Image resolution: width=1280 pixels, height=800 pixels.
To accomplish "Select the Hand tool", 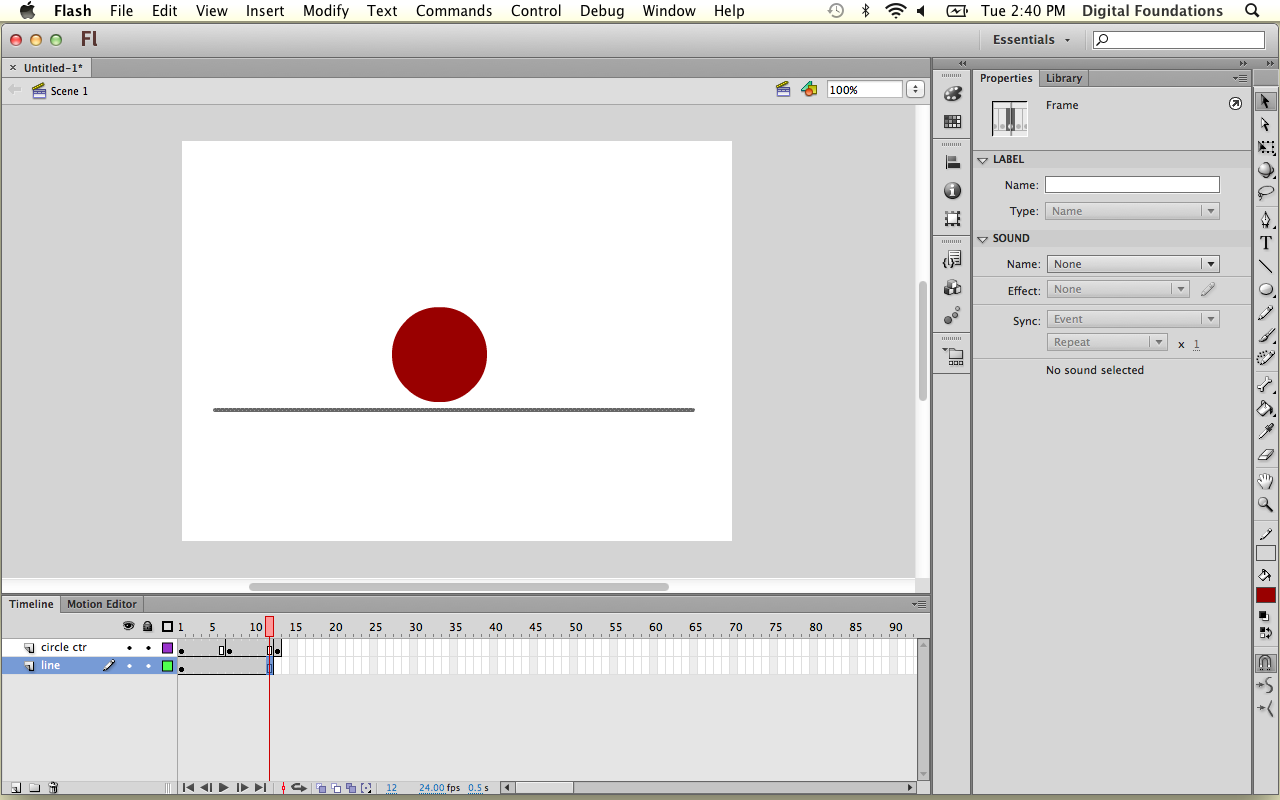I will pyautogui.click(x=1265, y=481).
